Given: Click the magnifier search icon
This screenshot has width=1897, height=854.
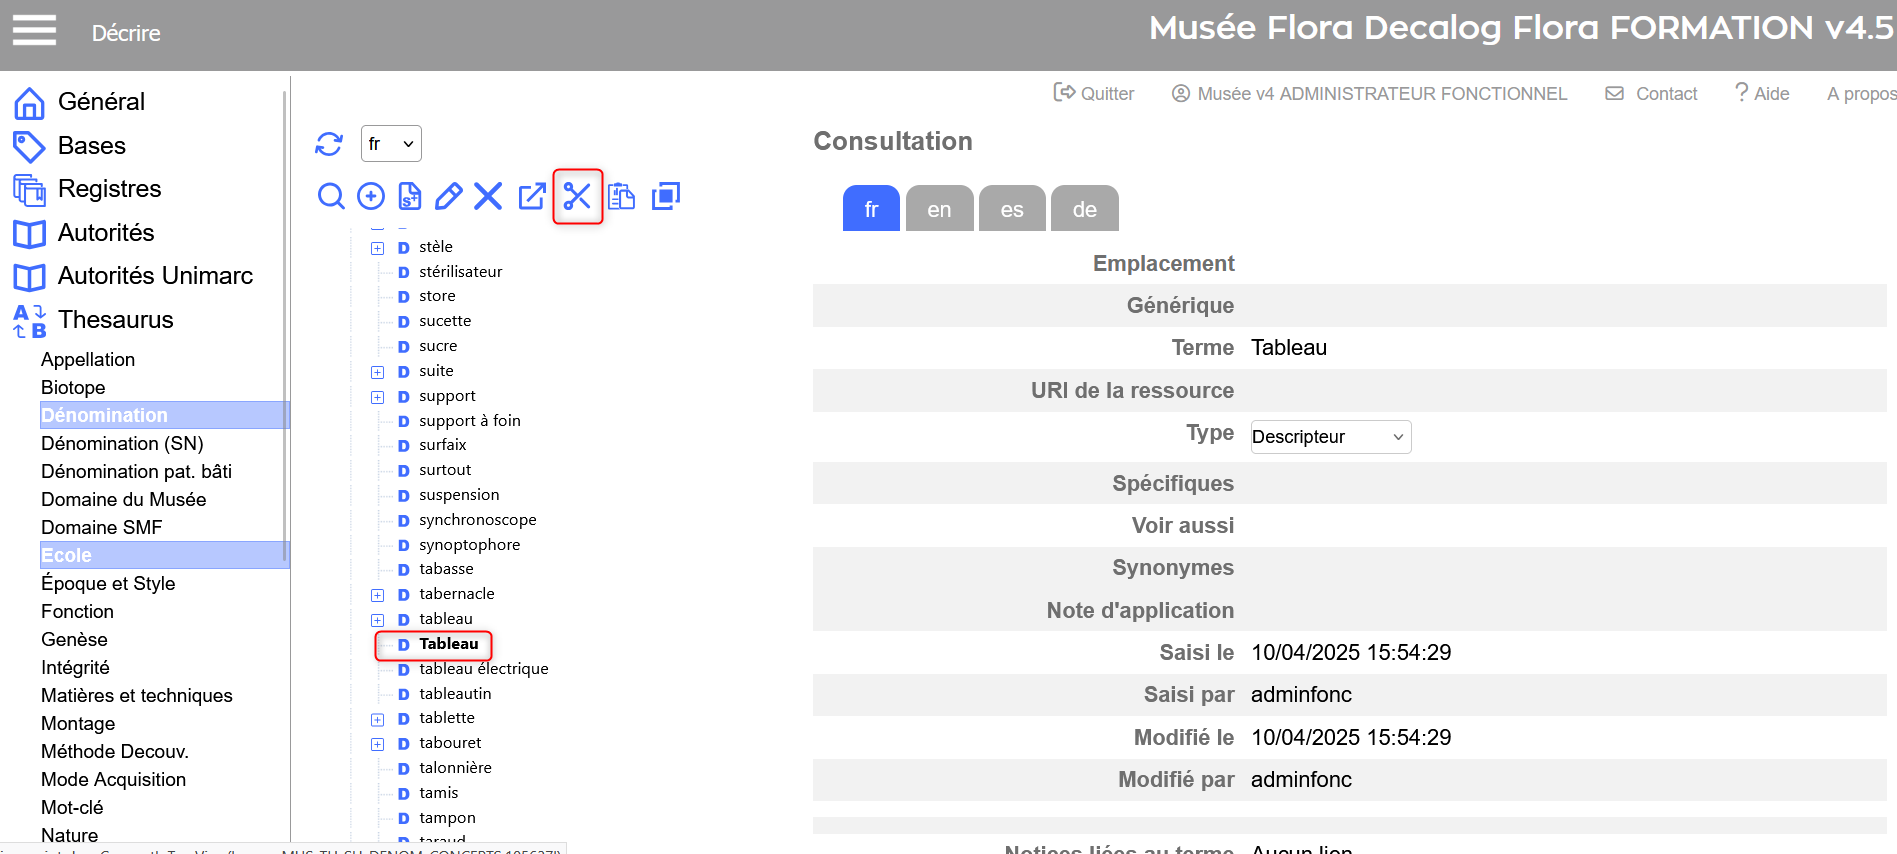Looking at the screenshot, I should pos(331,196).
